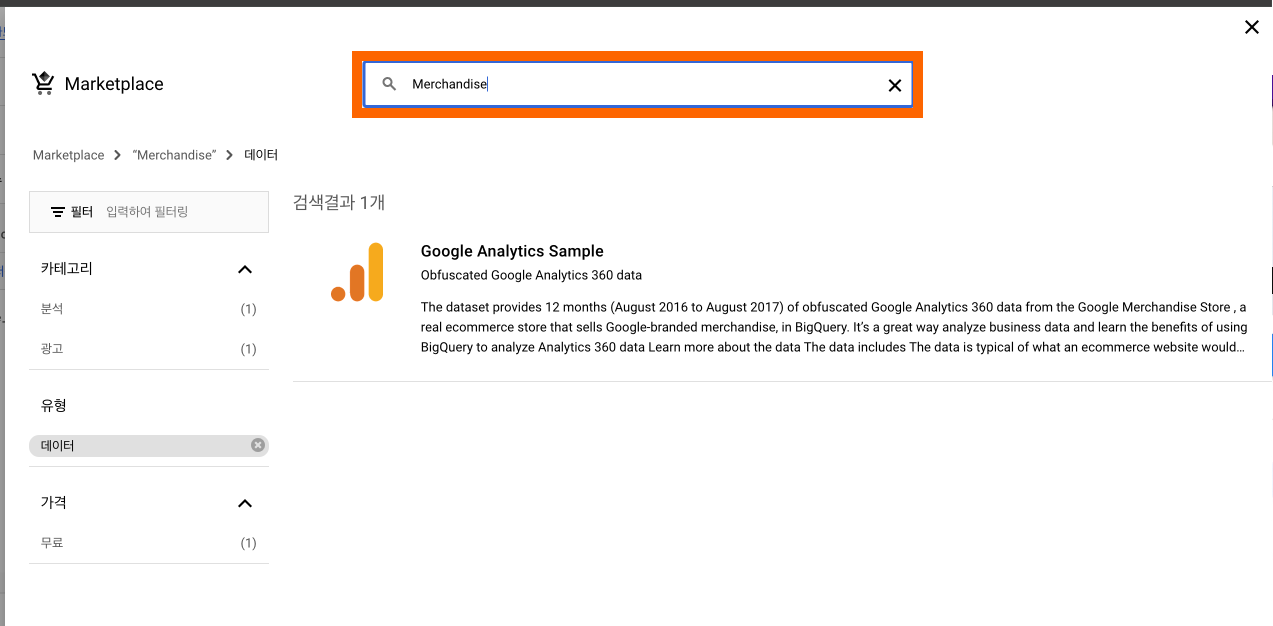The height and width of the screenshot is (626, 1273).
Task: Clear the Merchandise search text
Action: pyautogui.click(x=895, y=85)
